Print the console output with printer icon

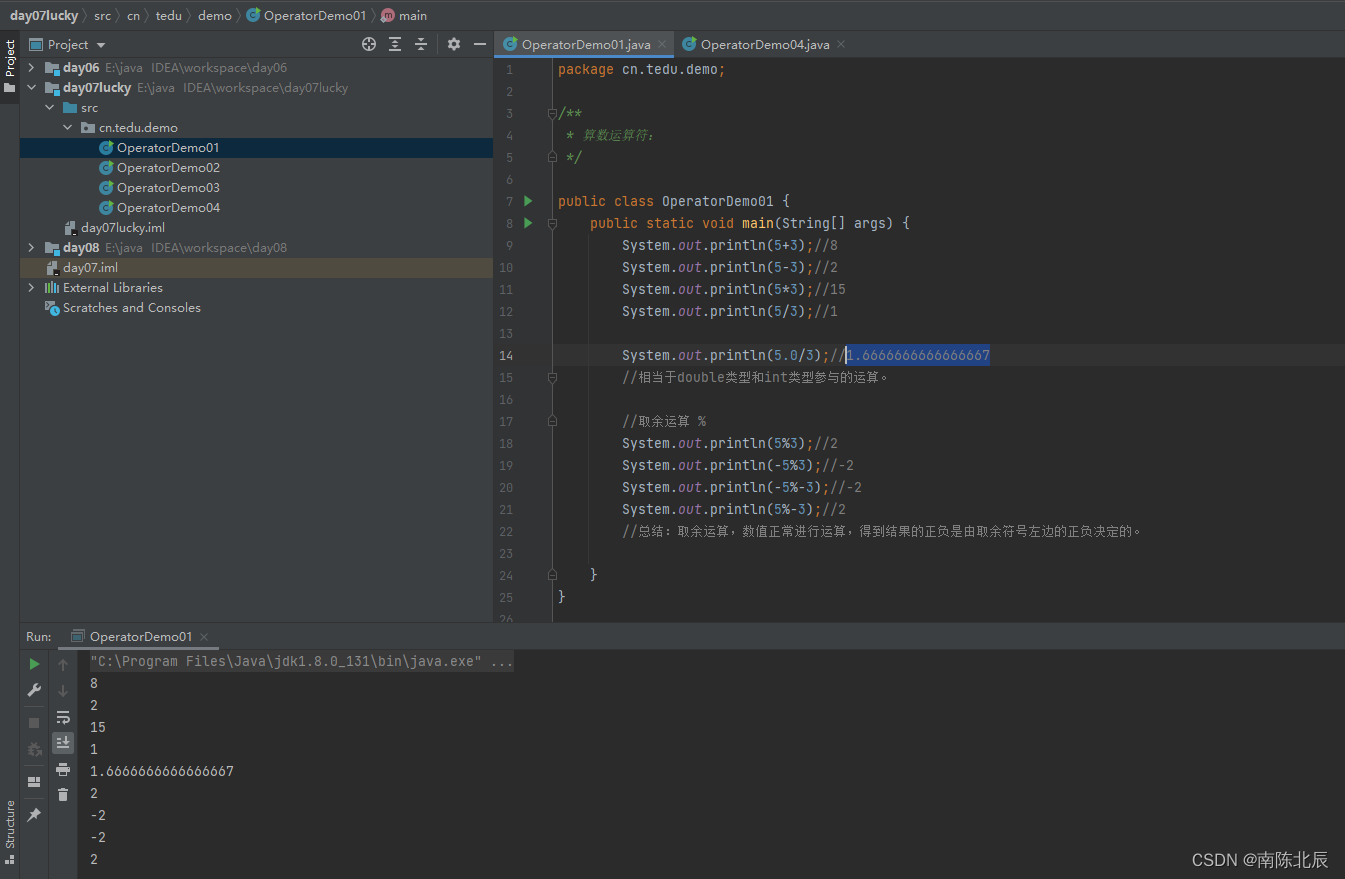click(63, 769)
